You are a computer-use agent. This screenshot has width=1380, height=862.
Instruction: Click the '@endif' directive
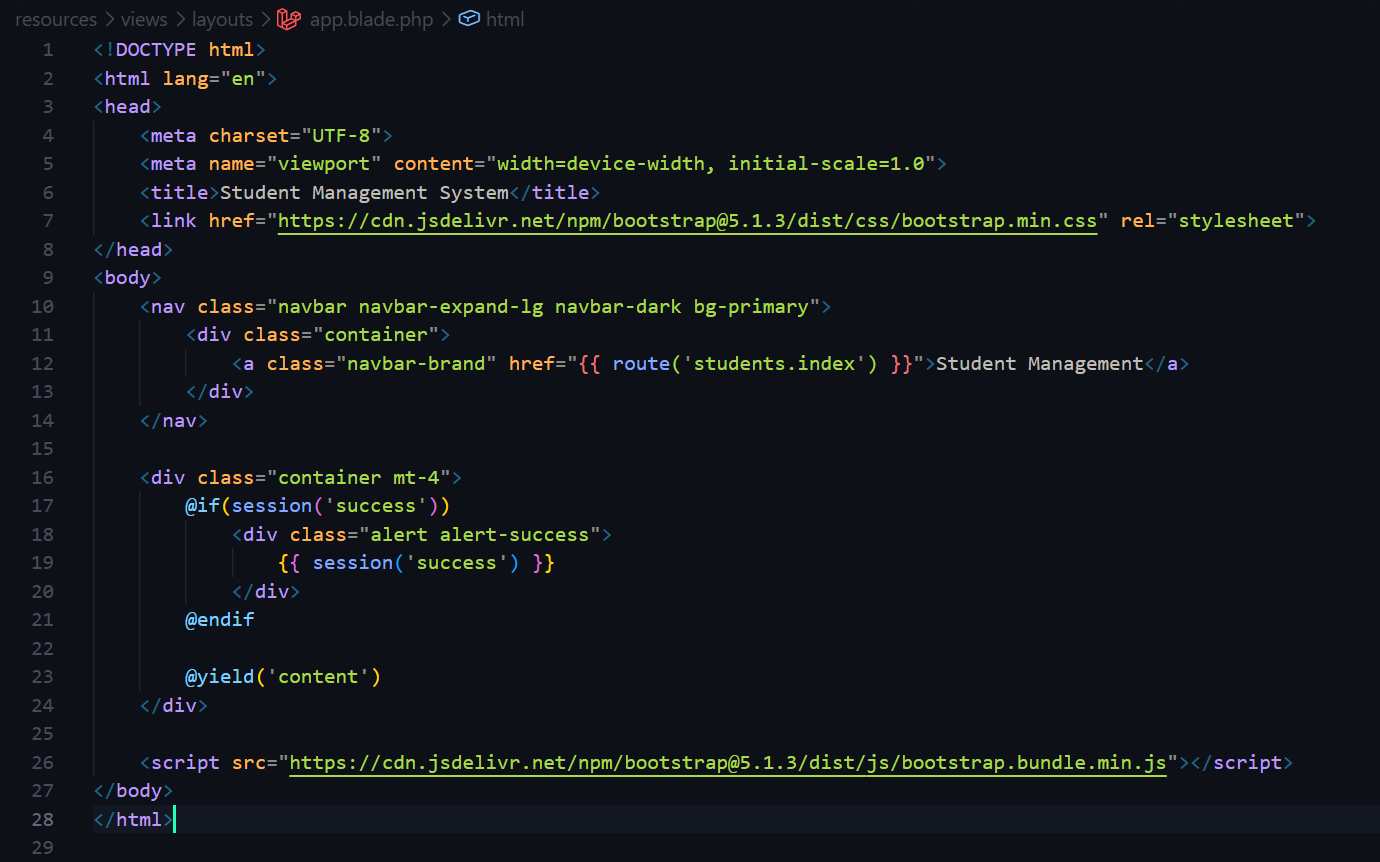220,620
